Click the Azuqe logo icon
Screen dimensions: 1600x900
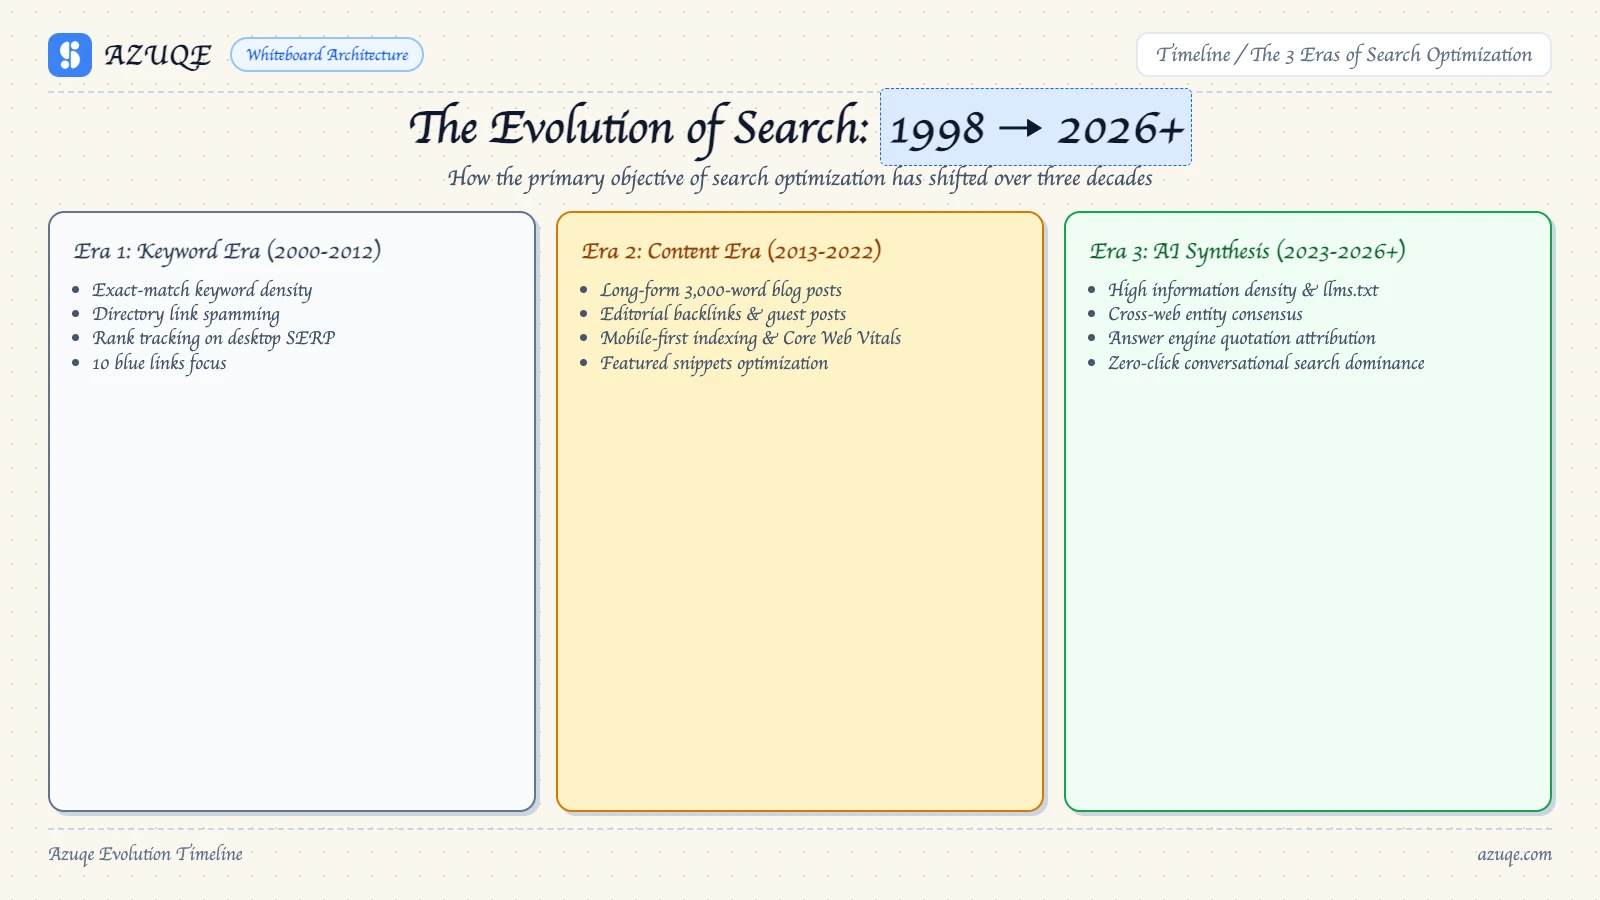(70, 55)
